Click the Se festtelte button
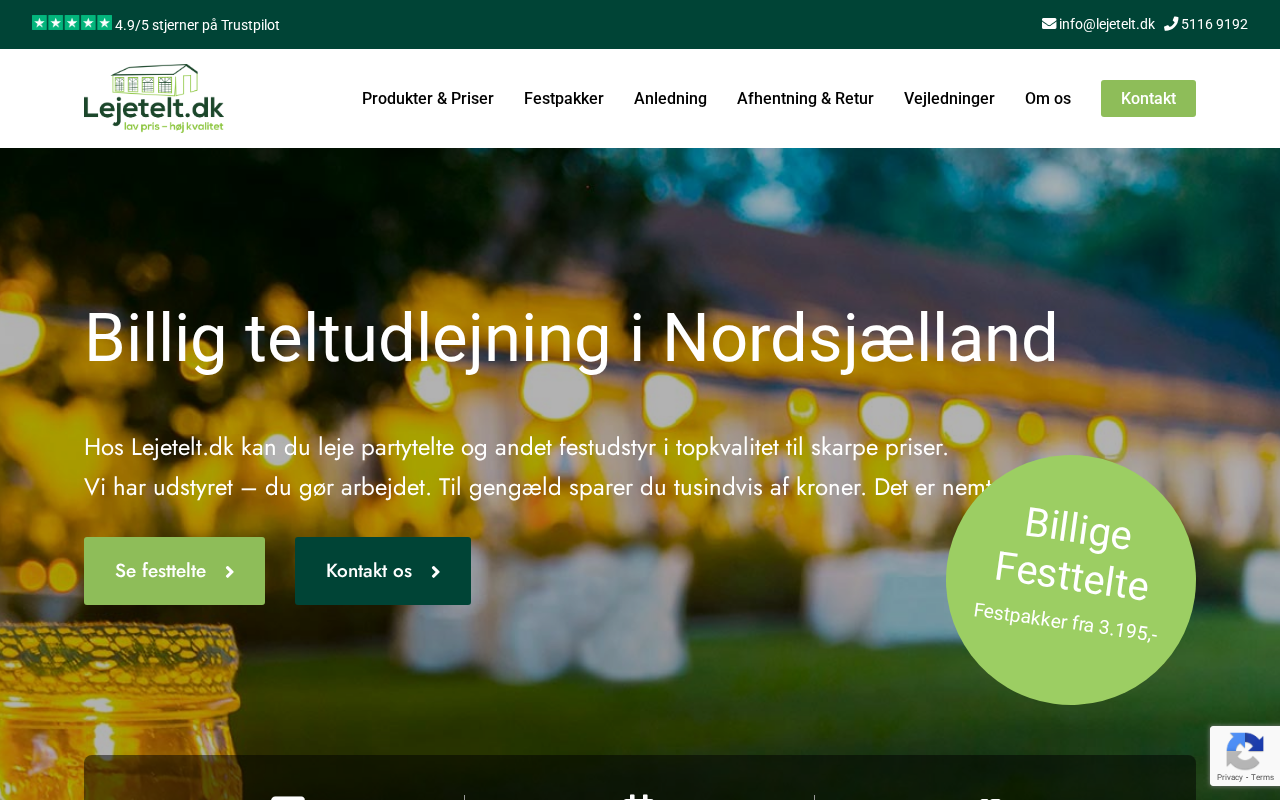 [174, 571]
